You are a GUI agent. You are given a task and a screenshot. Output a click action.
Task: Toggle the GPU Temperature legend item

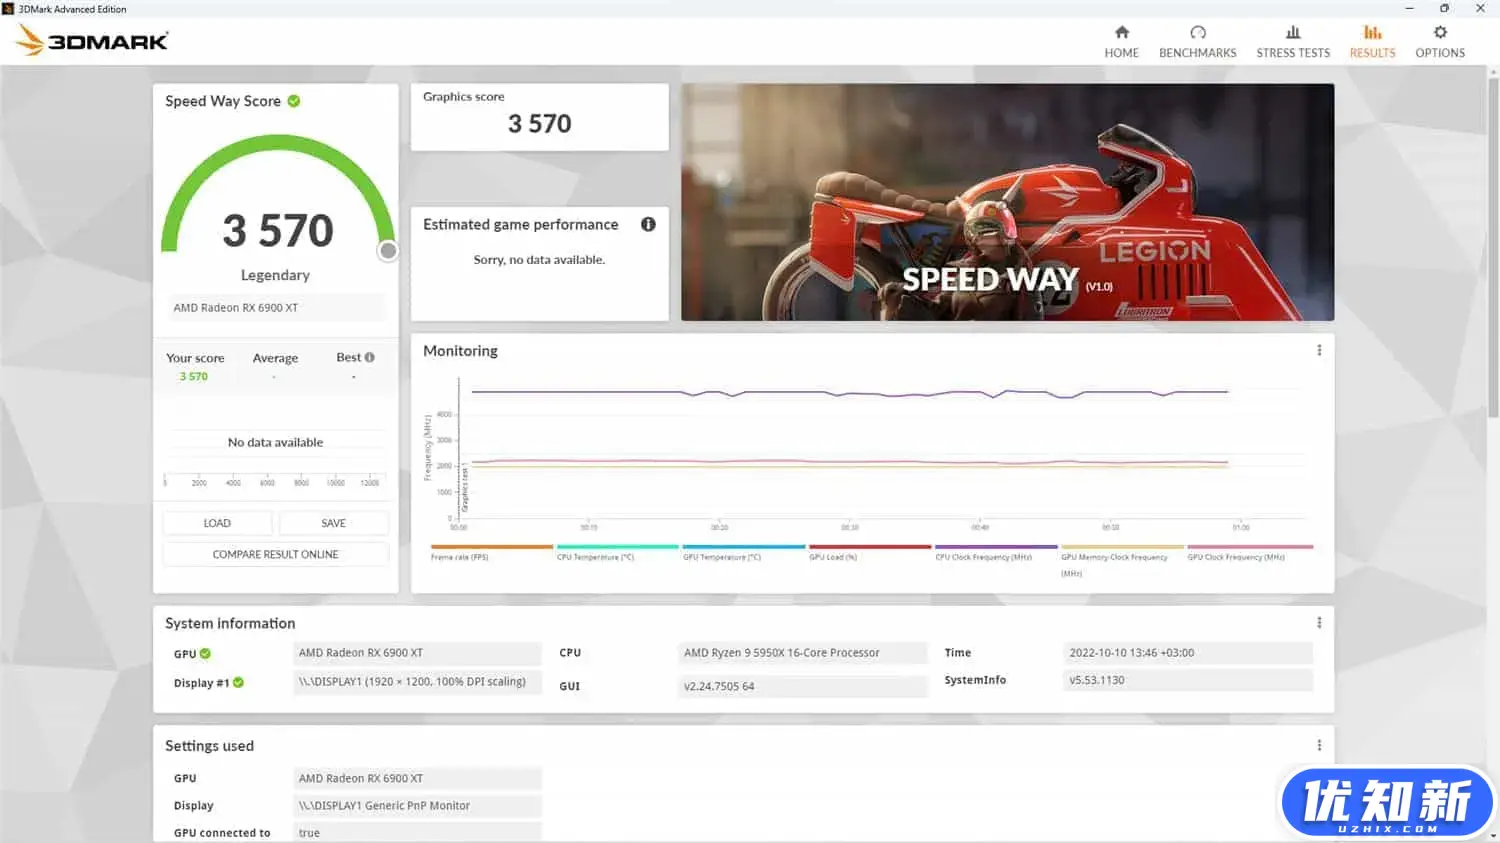[x=721, y=557]
